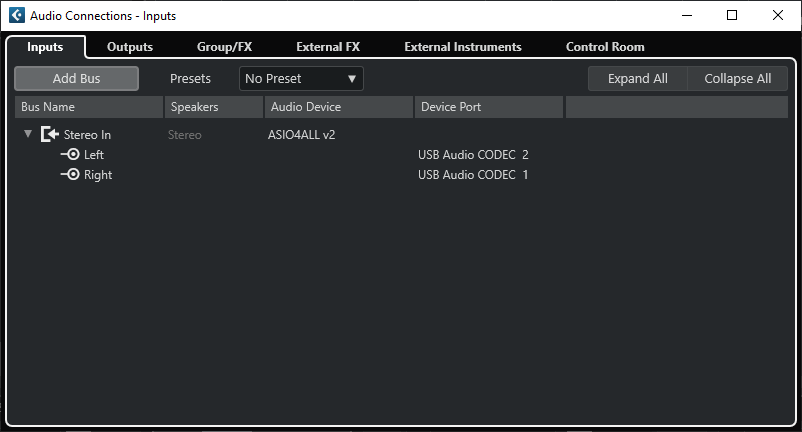The height and width of the screenshot is (432, 802).
Task: Go to the External Instruments tab
Action: [463, 47]
